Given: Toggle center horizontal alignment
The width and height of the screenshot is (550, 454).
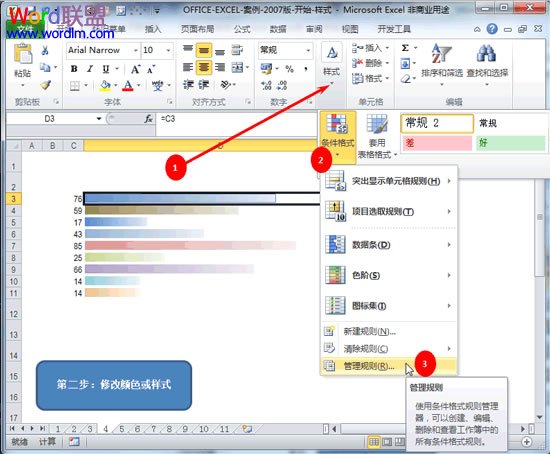Looking at the screenshot, I should (x=204, y=67).
